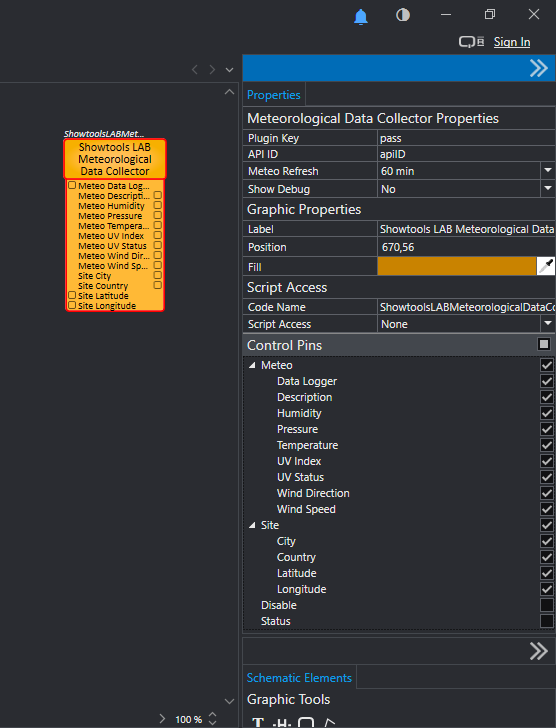
Task: Open the Meteo Refresh dropdown
Action: (x=548, y=171)
